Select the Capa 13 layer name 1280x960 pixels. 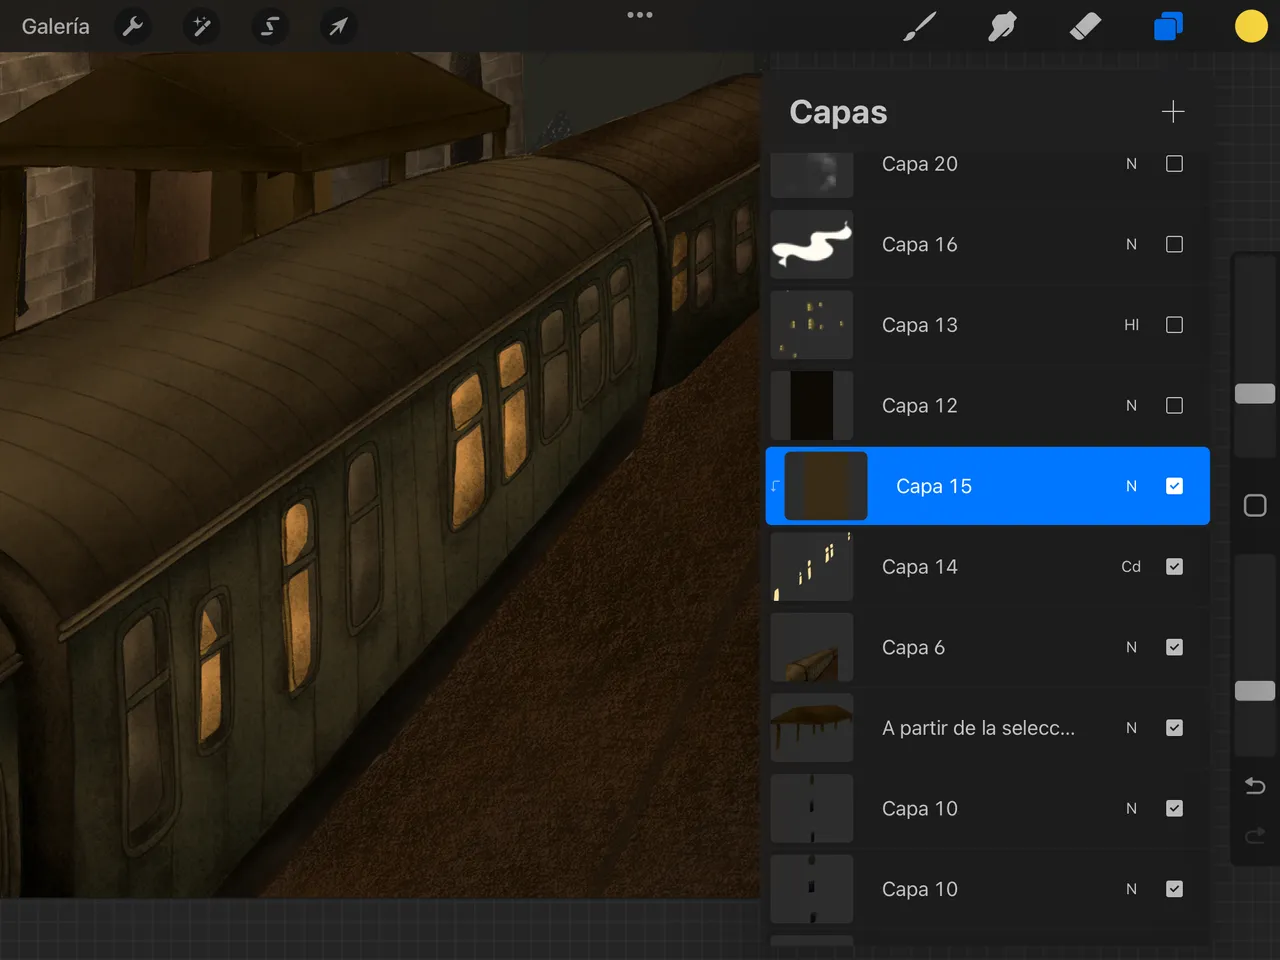(x=920, y=325)
